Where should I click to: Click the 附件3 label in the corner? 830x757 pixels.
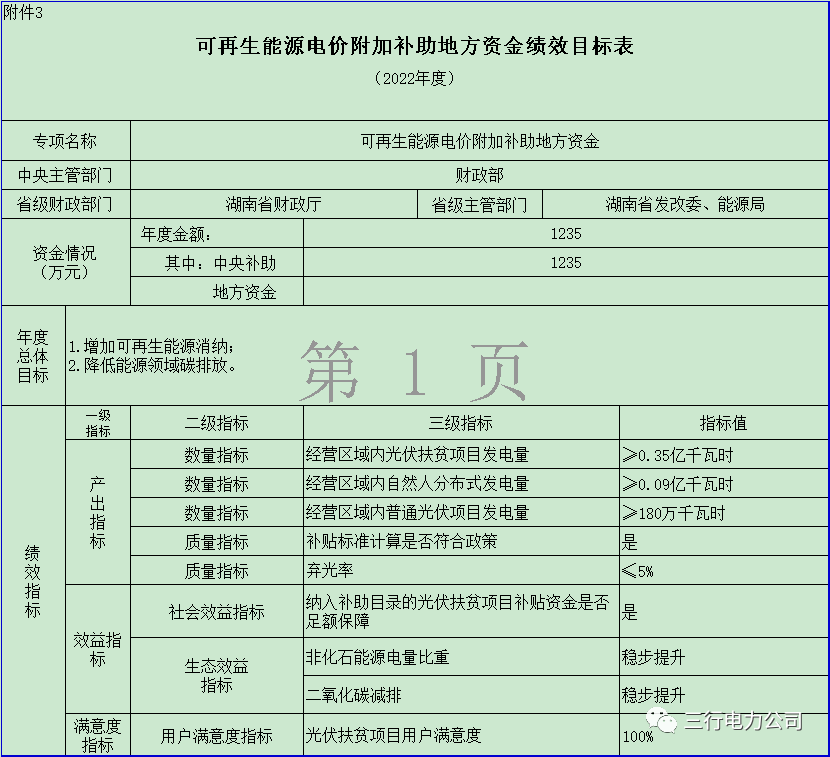point(24,11)
